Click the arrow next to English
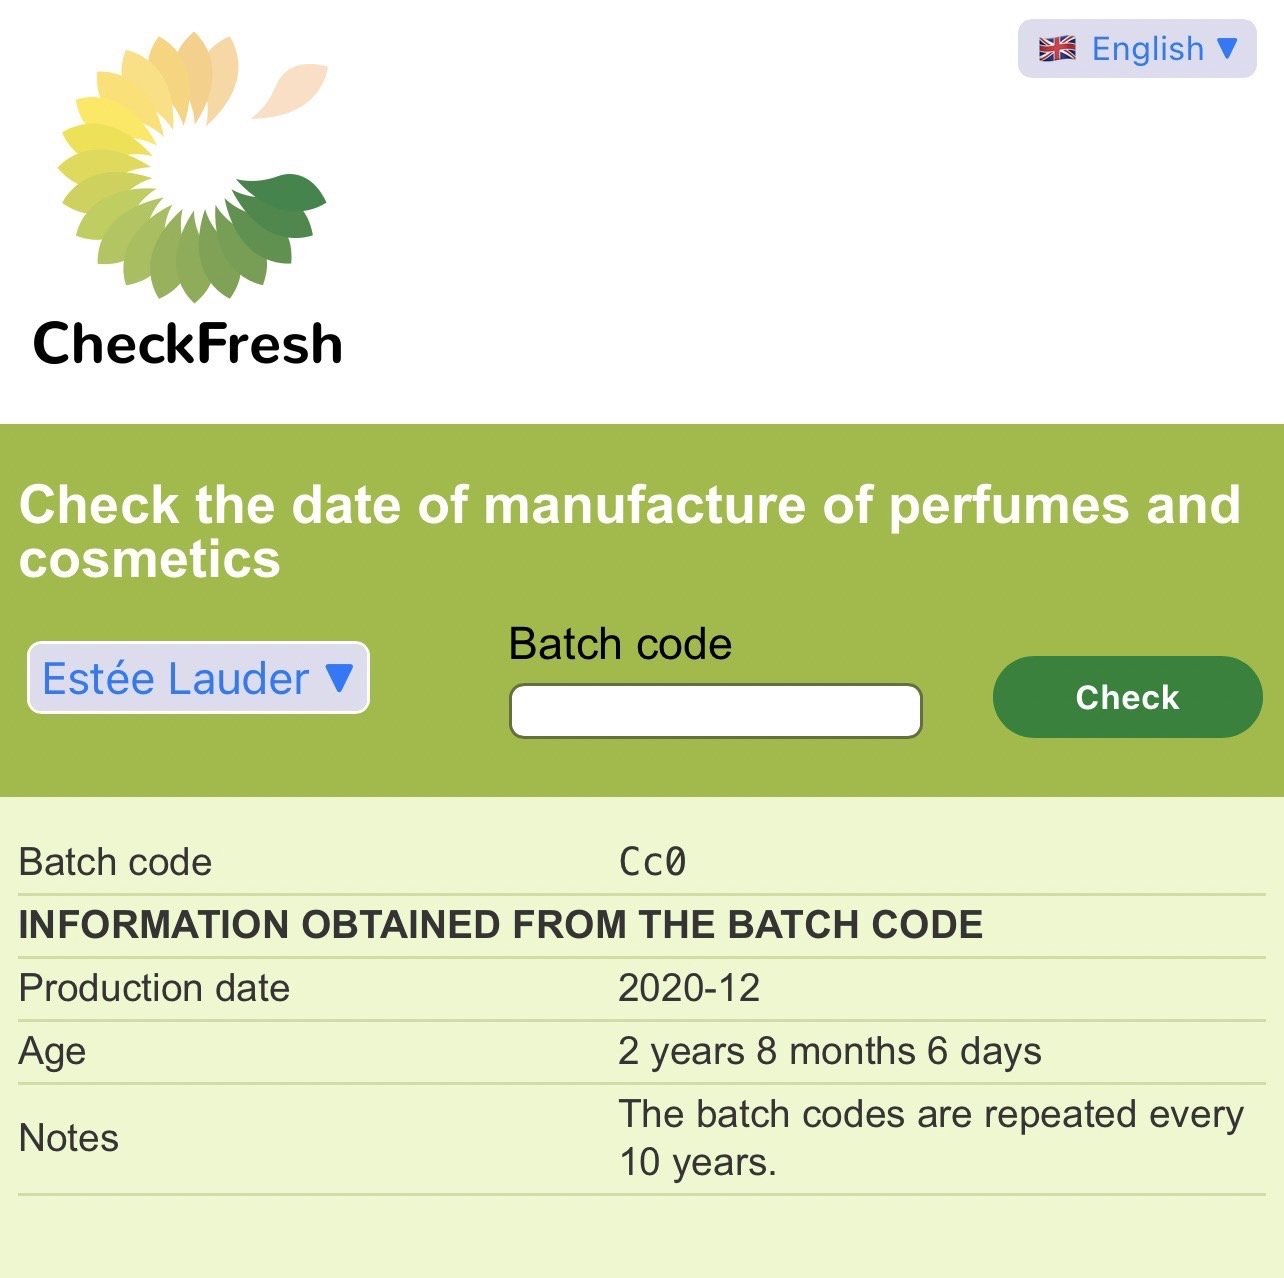The width and height of the screenshot is (1284, 1278). [x=1227, y=48]
